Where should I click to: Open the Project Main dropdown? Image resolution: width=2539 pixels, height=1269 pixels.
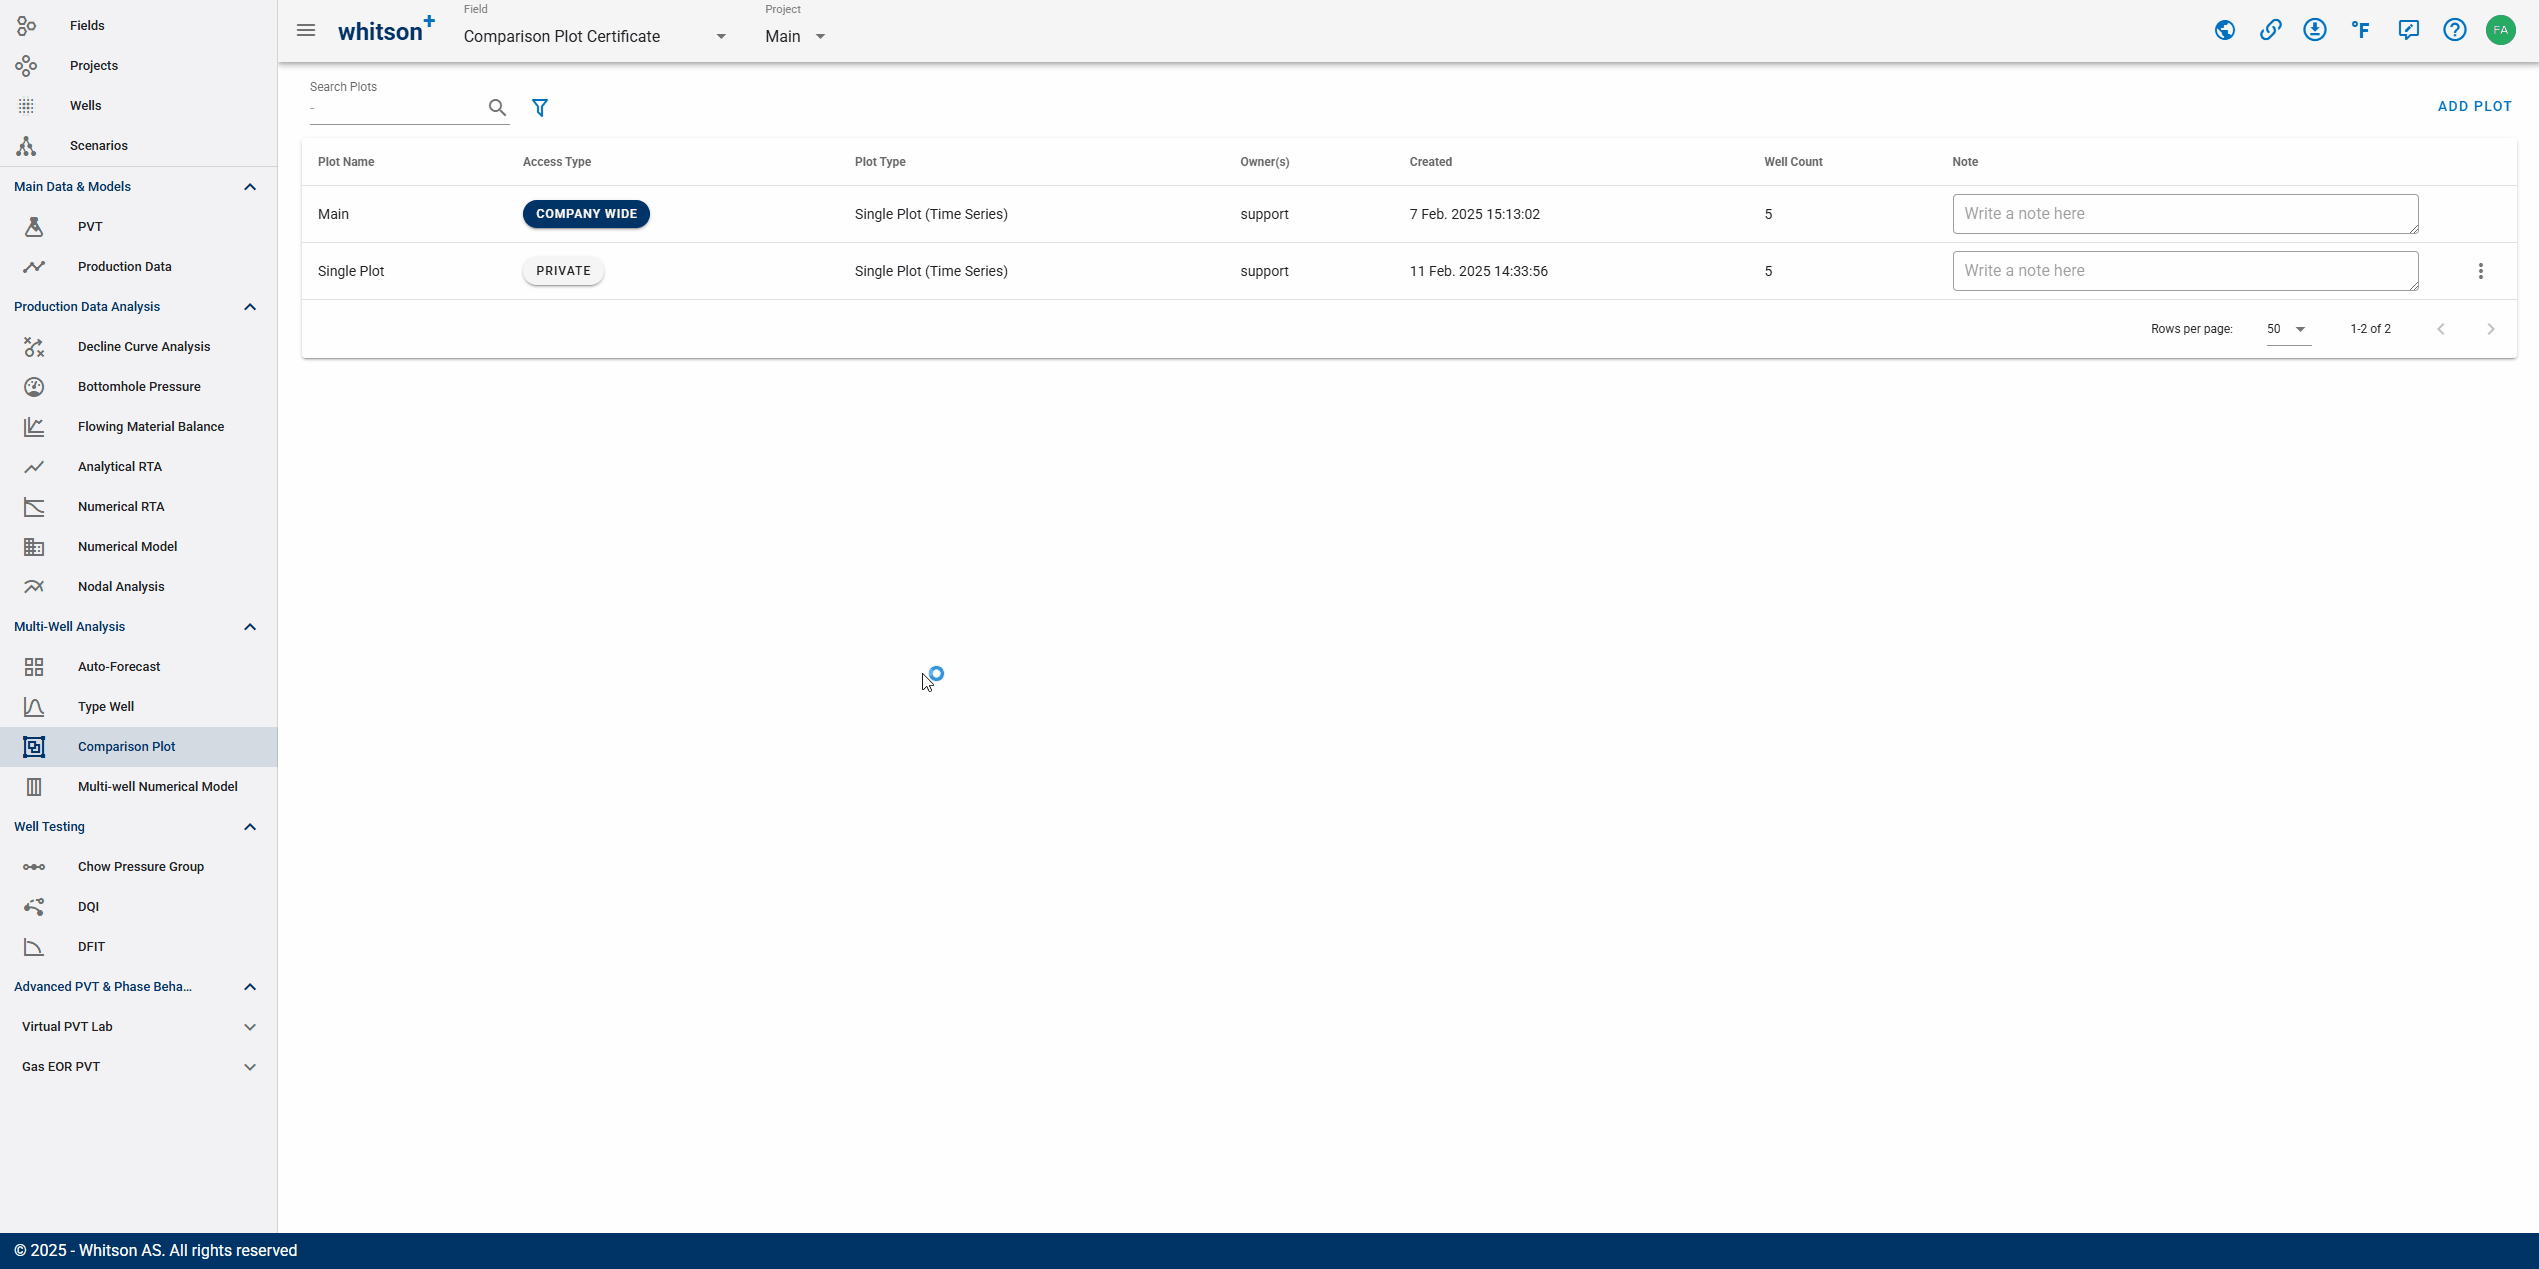796,37
